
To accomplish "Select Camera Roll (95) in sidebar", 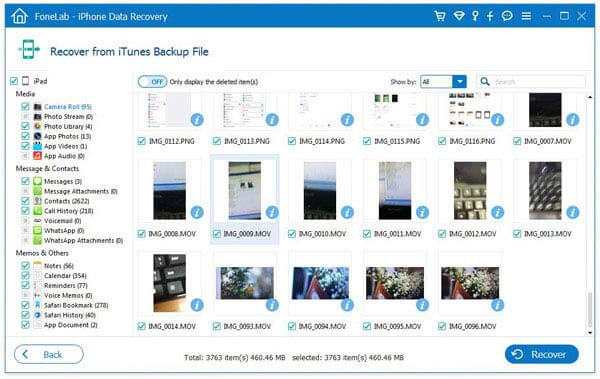I will click(x=68, y=107).
